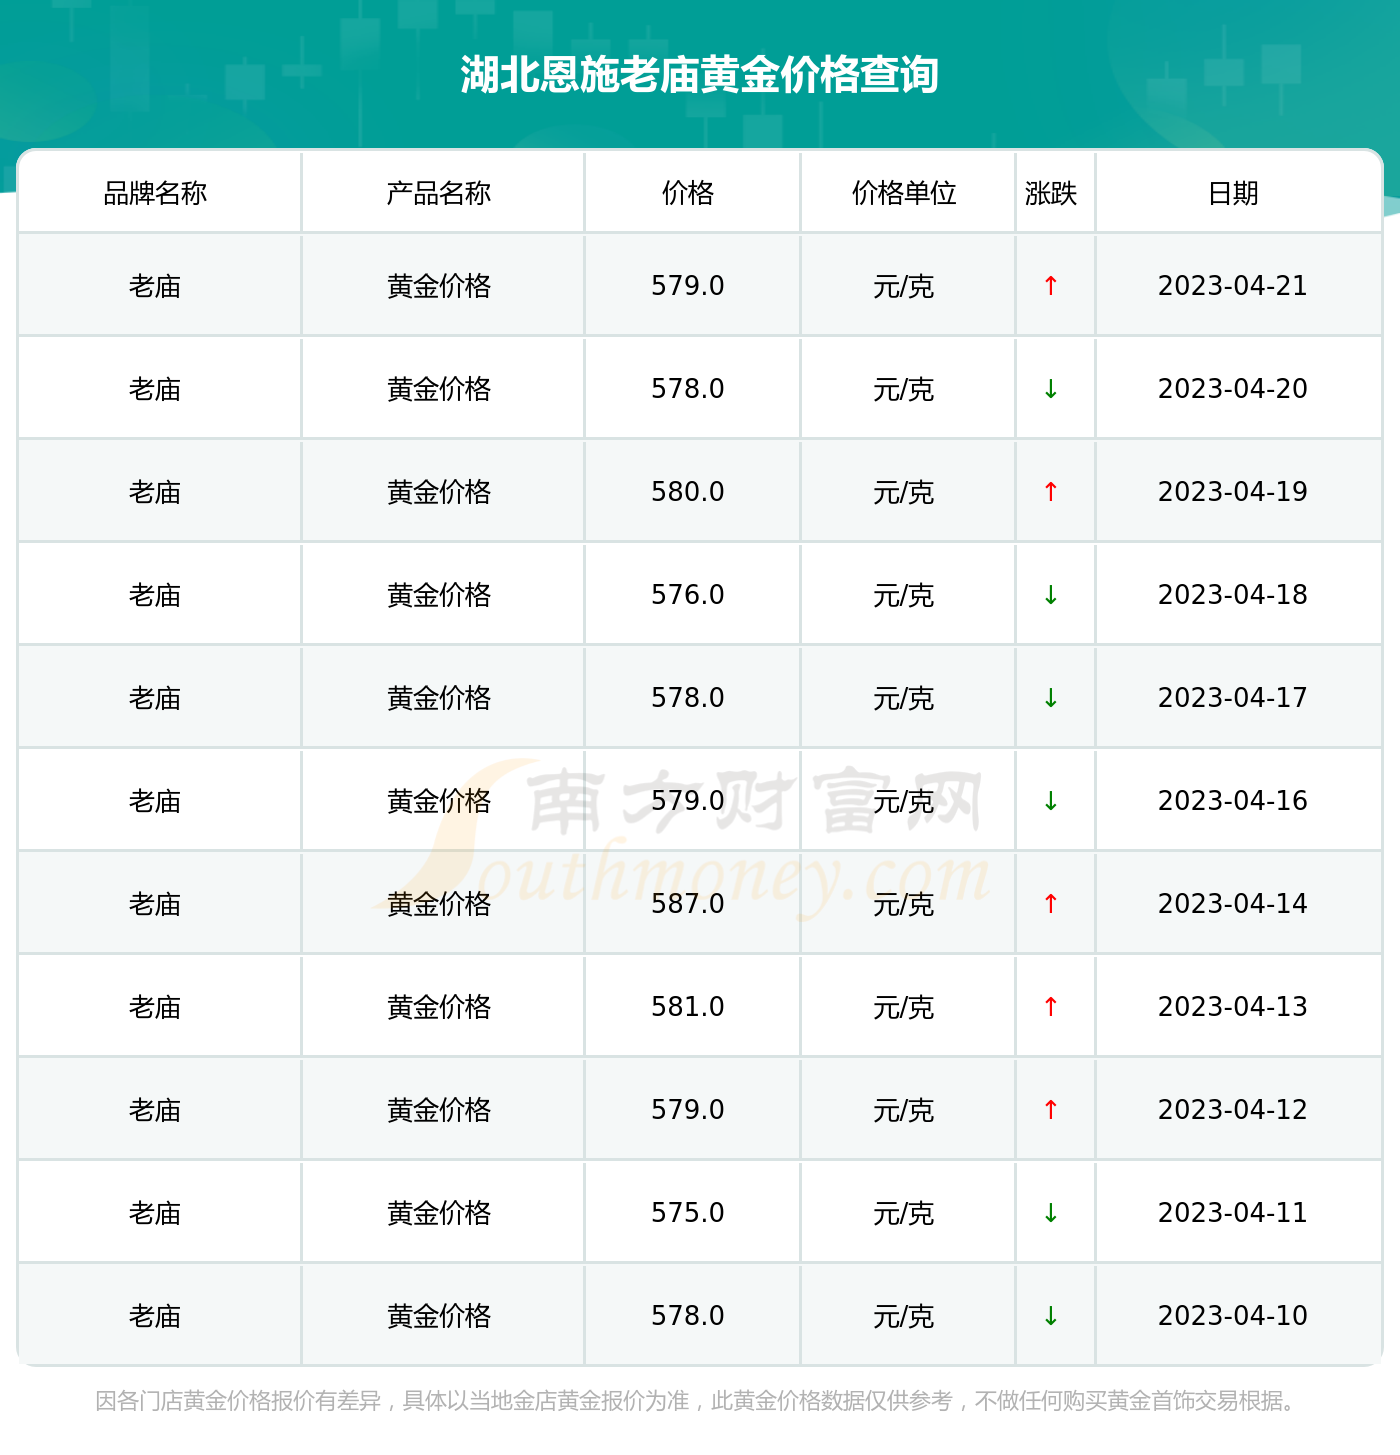This screenshot has width=1400, height=1455.
Task: Select the date 2023-04-12
Action: coord(1233,1110)
